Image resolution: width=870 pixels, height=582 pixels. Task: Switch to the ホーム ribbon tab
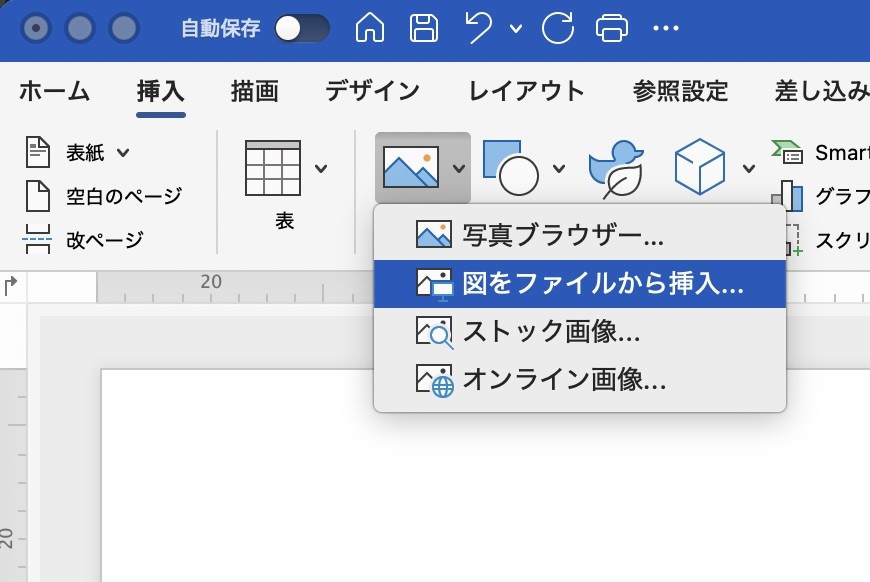(54, 91)
